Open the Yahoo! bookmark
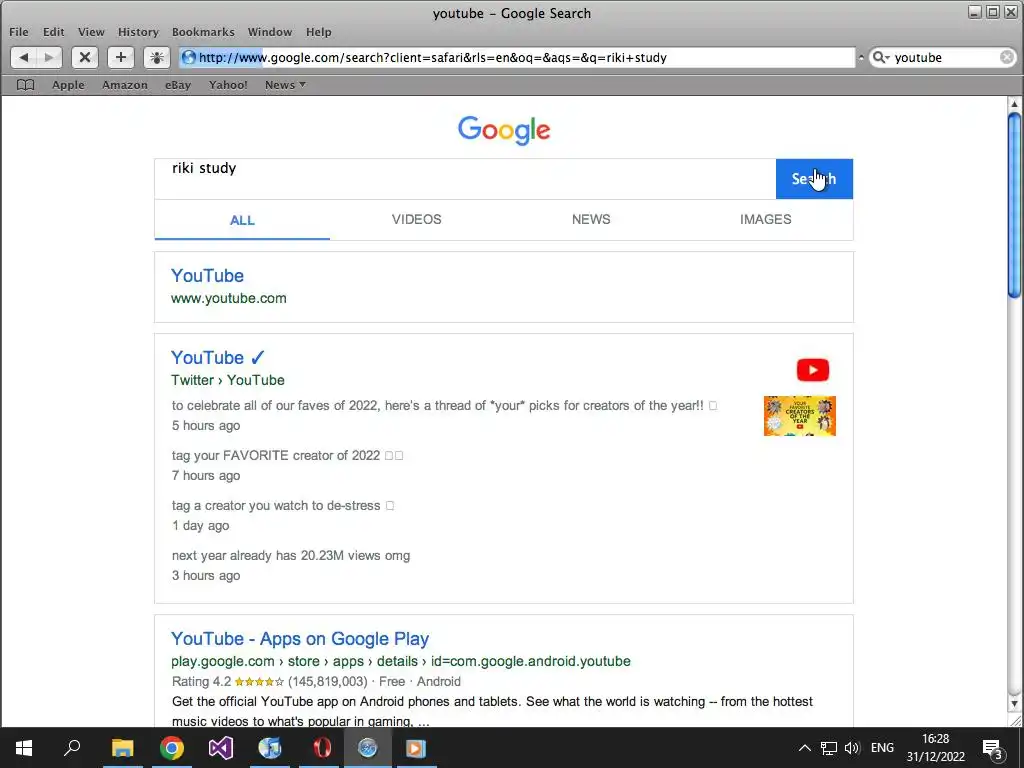The height and width of the screenshot is (768, 1024). coord(228,85)
